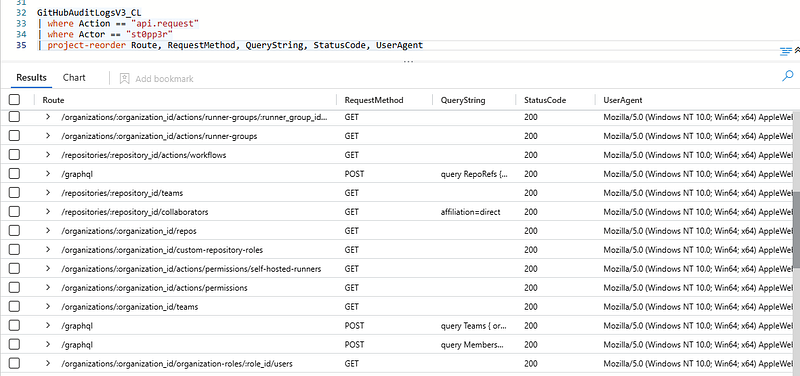
Task: Check the organization-roles users row checkbox
Action: (14, 363)
